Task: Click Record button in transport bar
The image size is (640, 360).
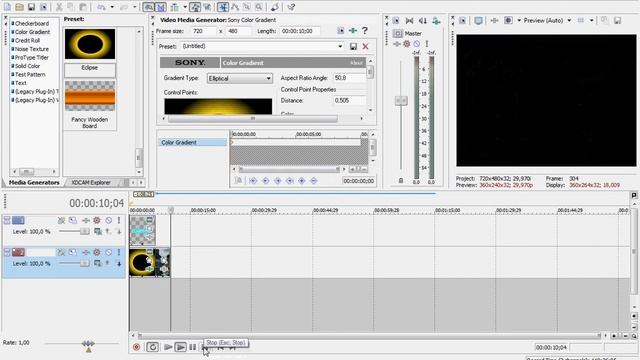Action: [x=136, y=347]
